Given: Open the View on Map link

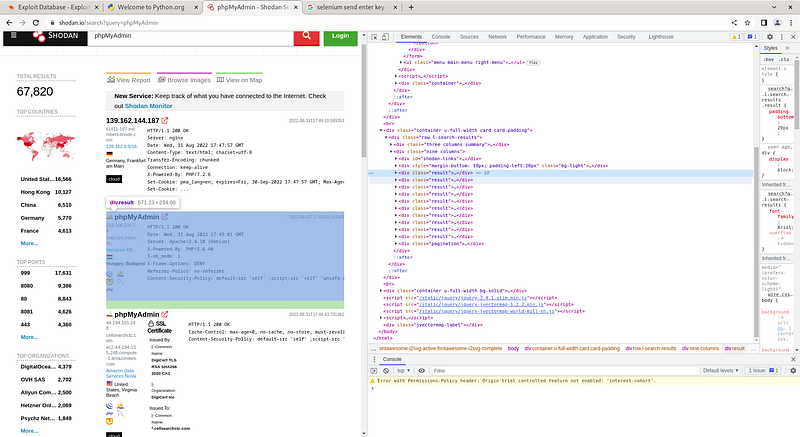Looking at the screenshot, I should [x=239, y=80].
